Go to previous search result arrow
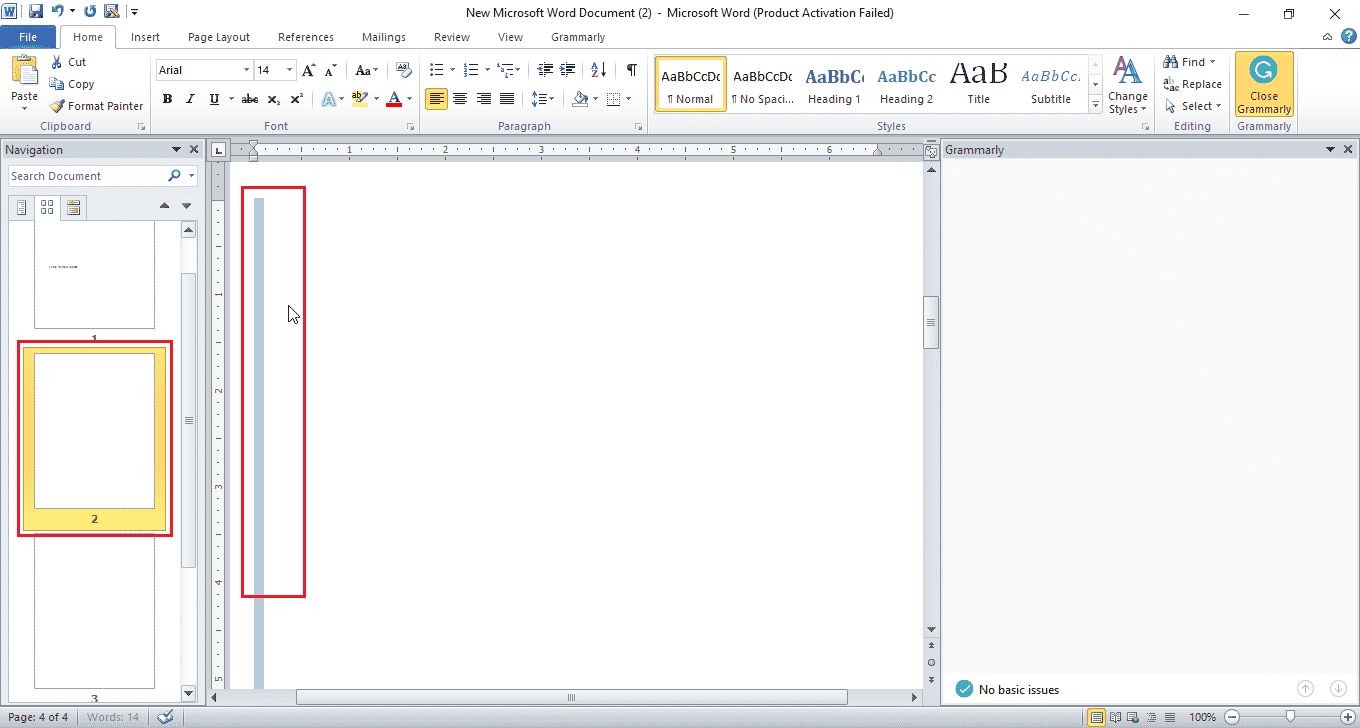This screenshot has height=728, width=1360. click(165, 207)
